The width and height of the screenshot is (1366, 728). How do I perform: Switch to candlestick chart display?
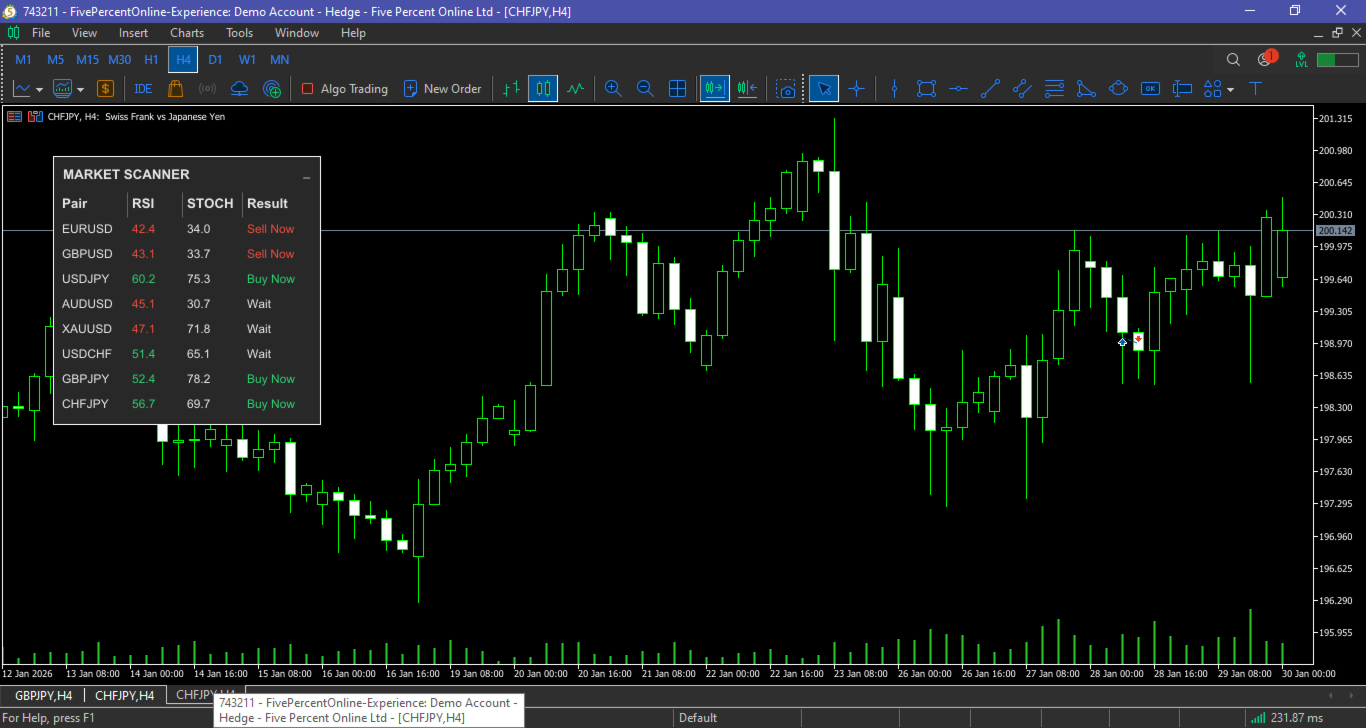click(543, 89)
